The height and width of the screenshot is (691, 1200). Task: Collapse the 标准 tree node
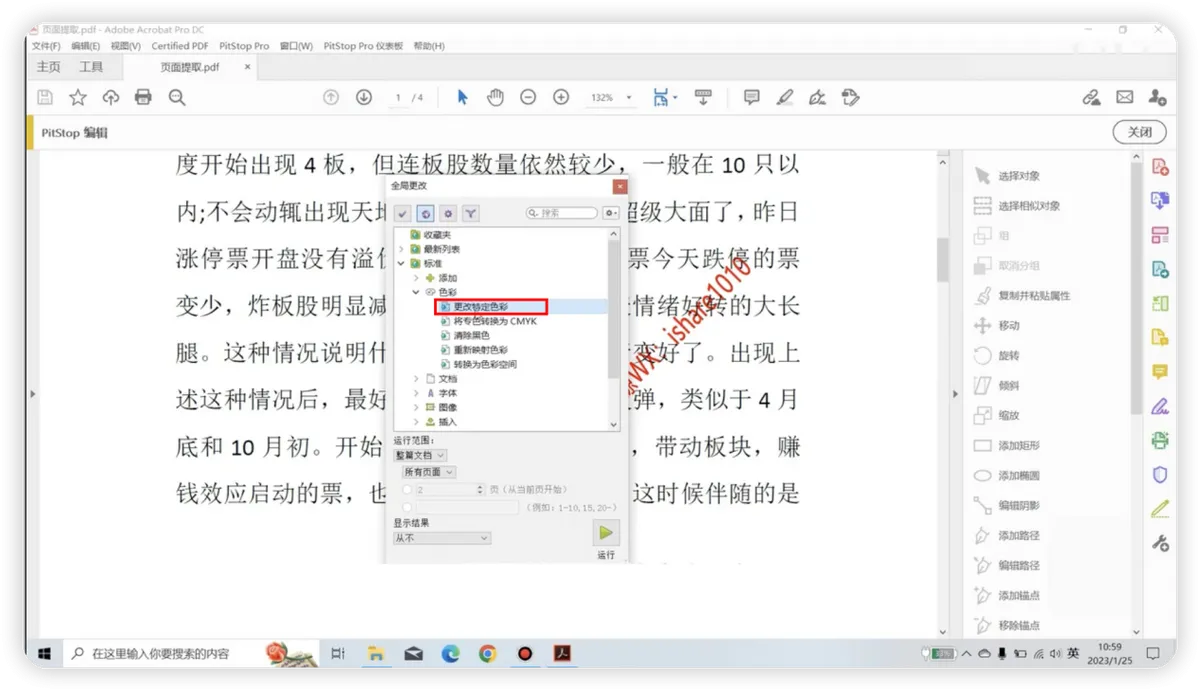click(402, 263)
